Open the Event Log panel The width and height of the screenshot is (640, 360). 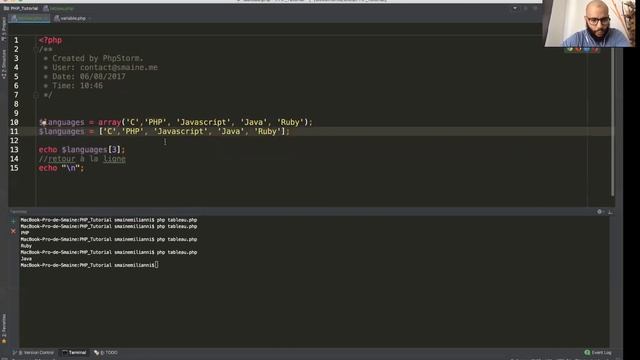coord(598,352)
